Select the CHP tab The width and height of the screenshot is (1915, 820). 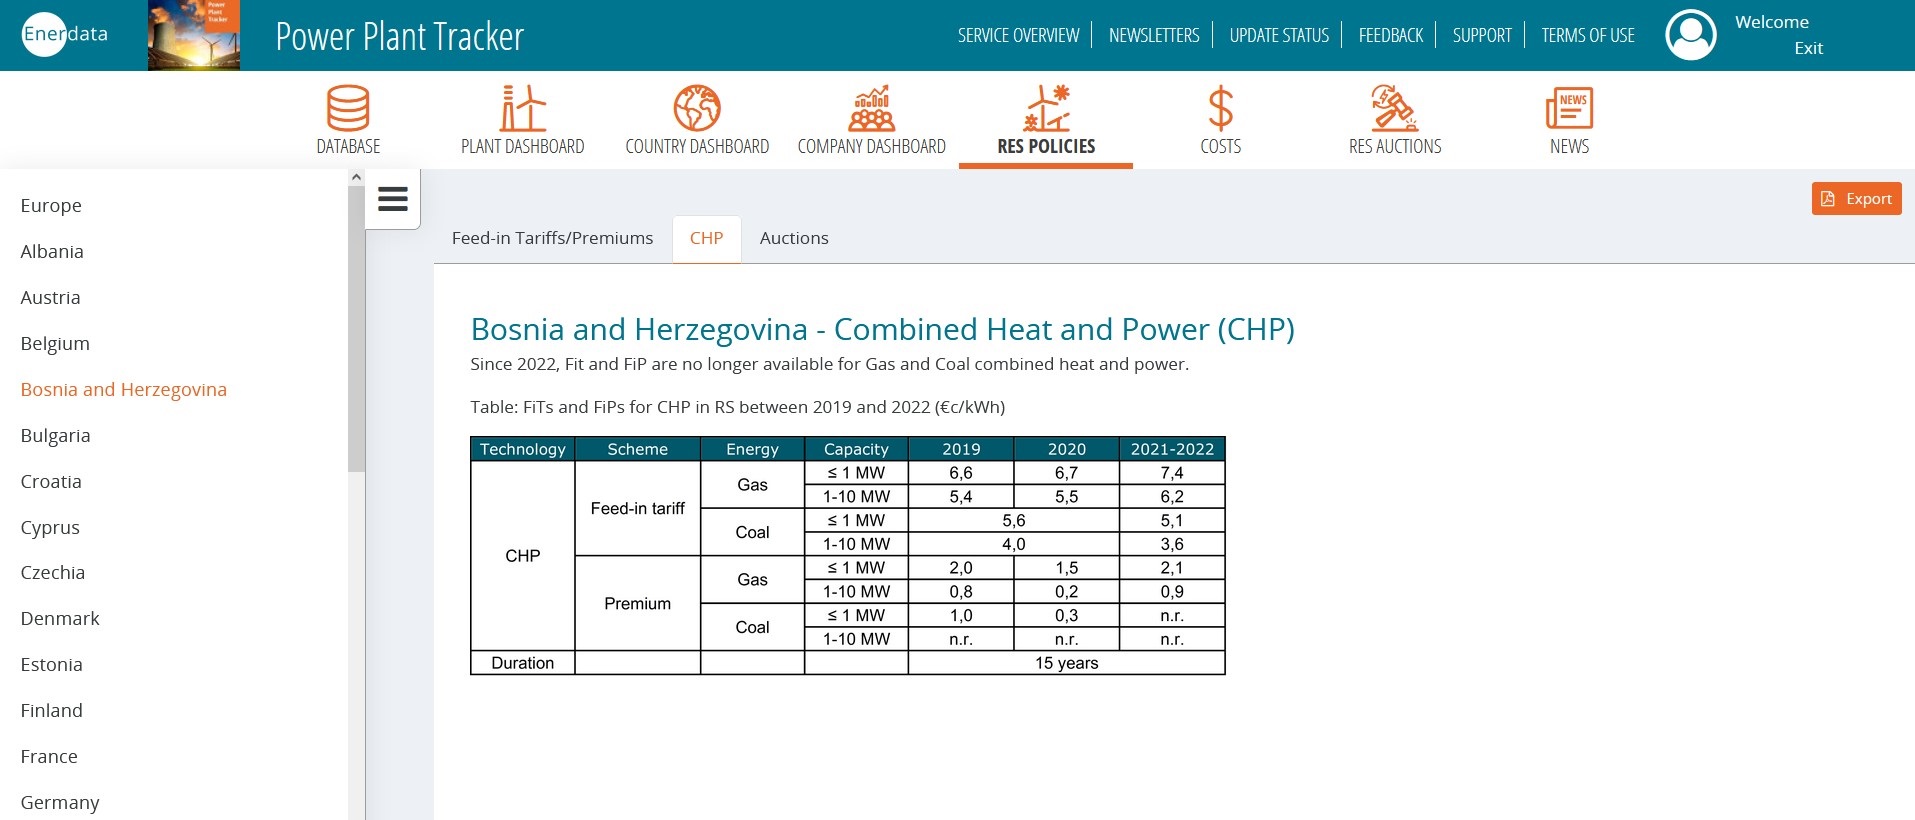click(x=706, y=239)
